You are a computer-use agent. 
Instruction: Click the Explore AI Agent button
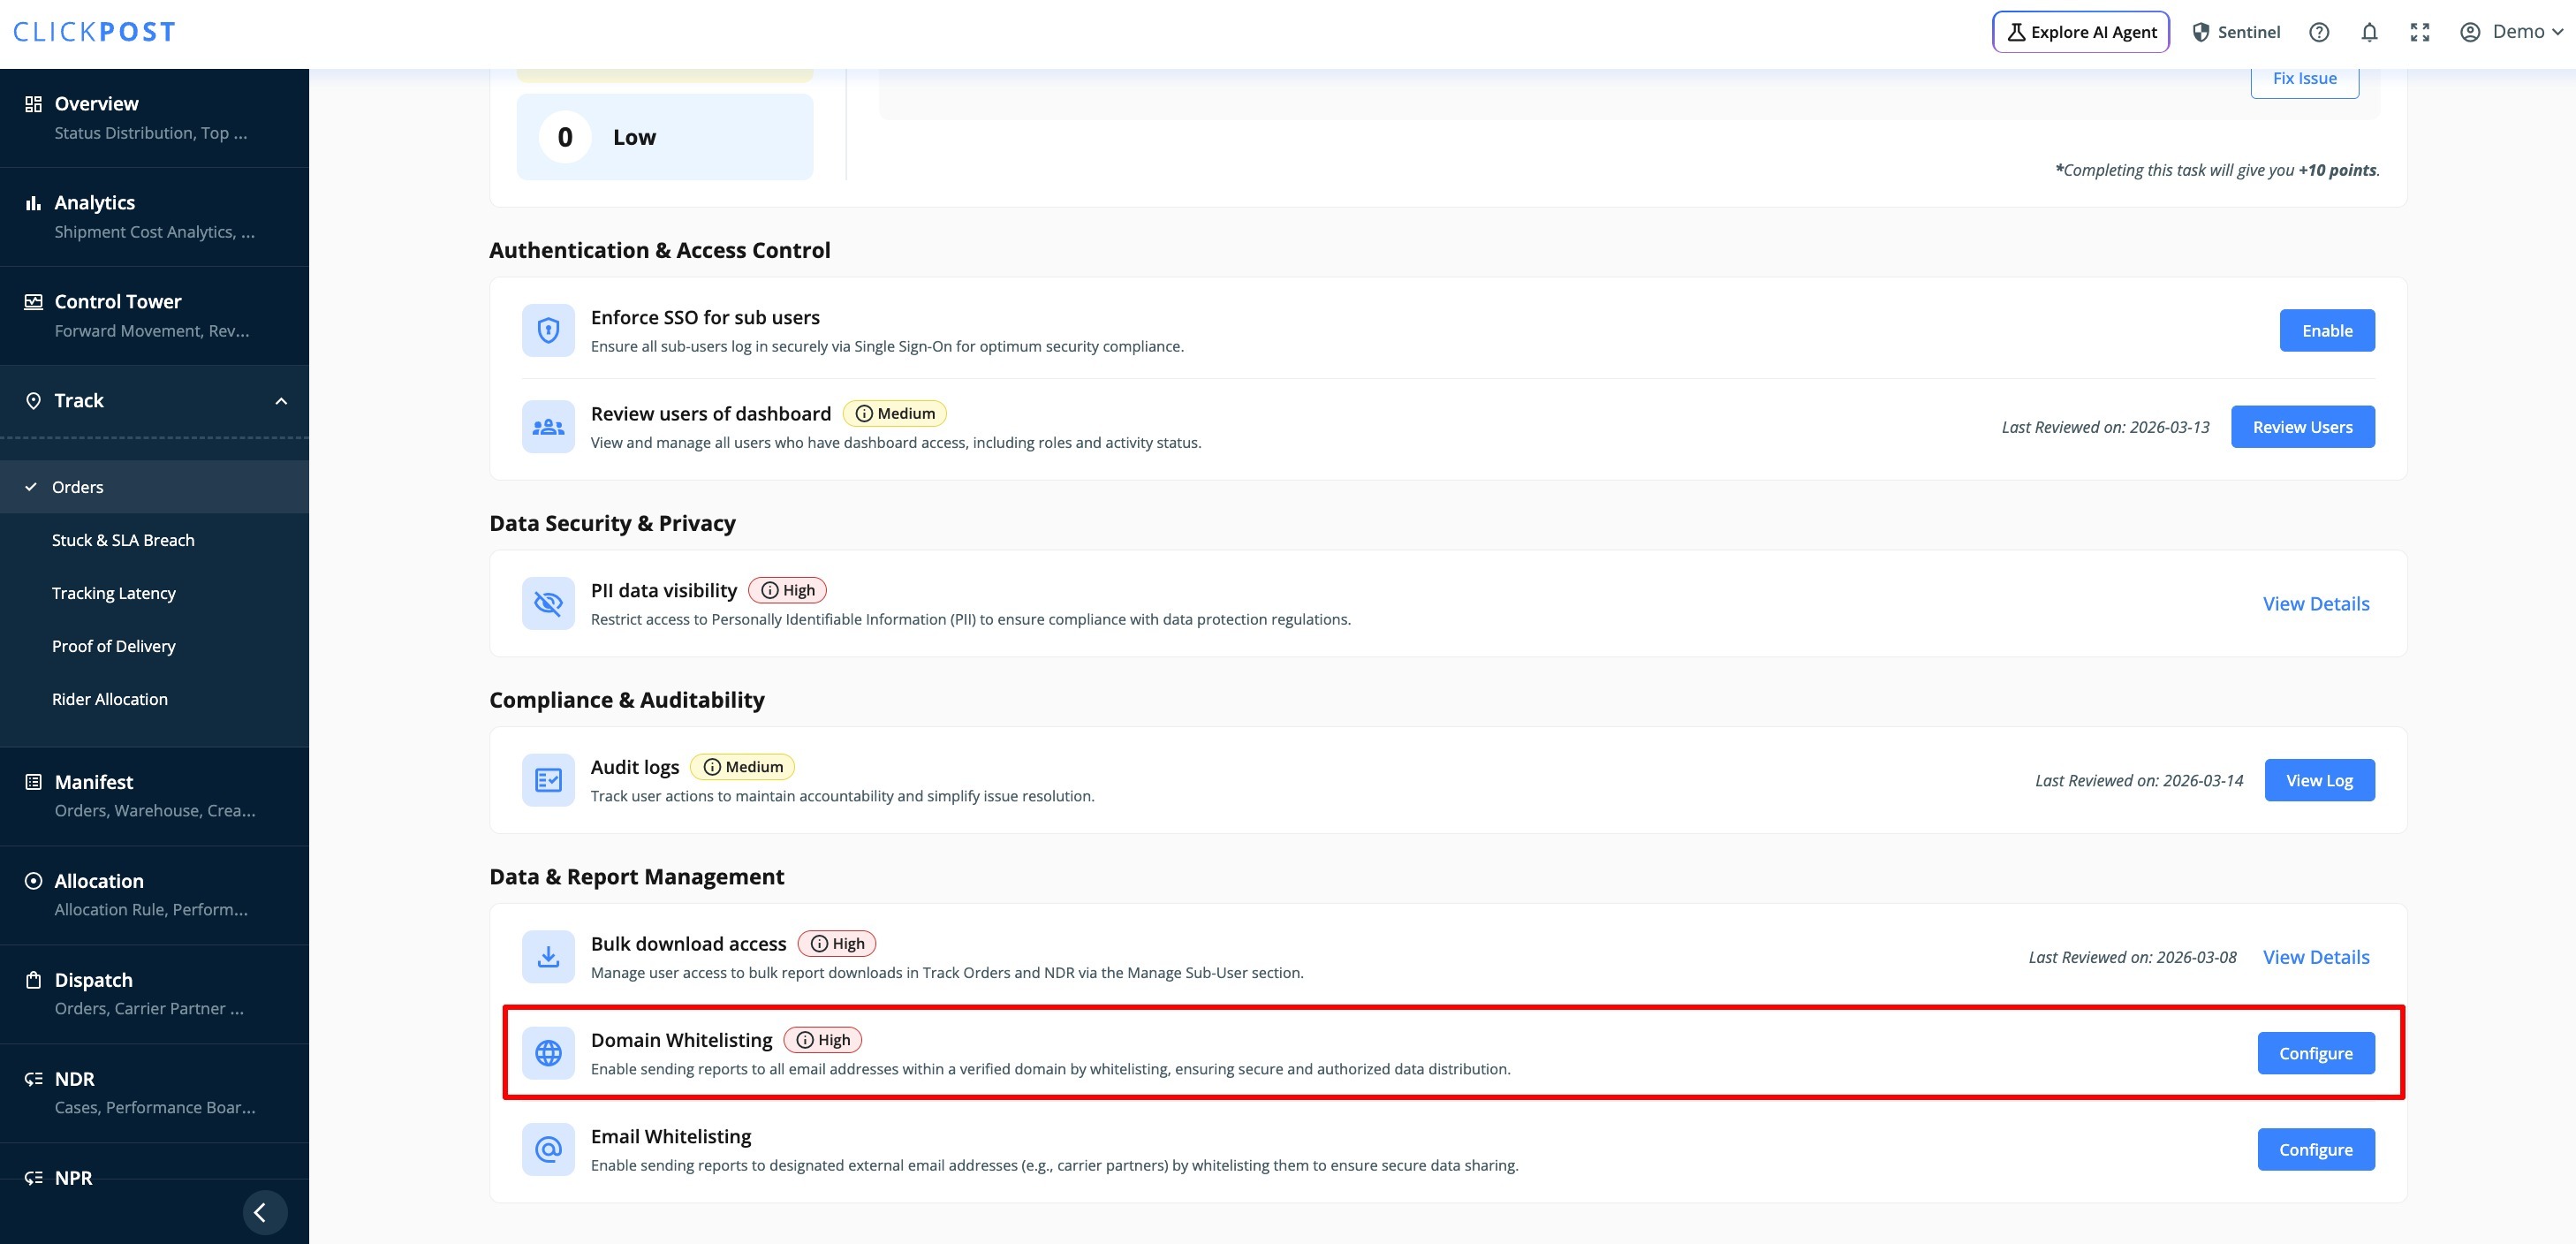(x=2080, y=32)
